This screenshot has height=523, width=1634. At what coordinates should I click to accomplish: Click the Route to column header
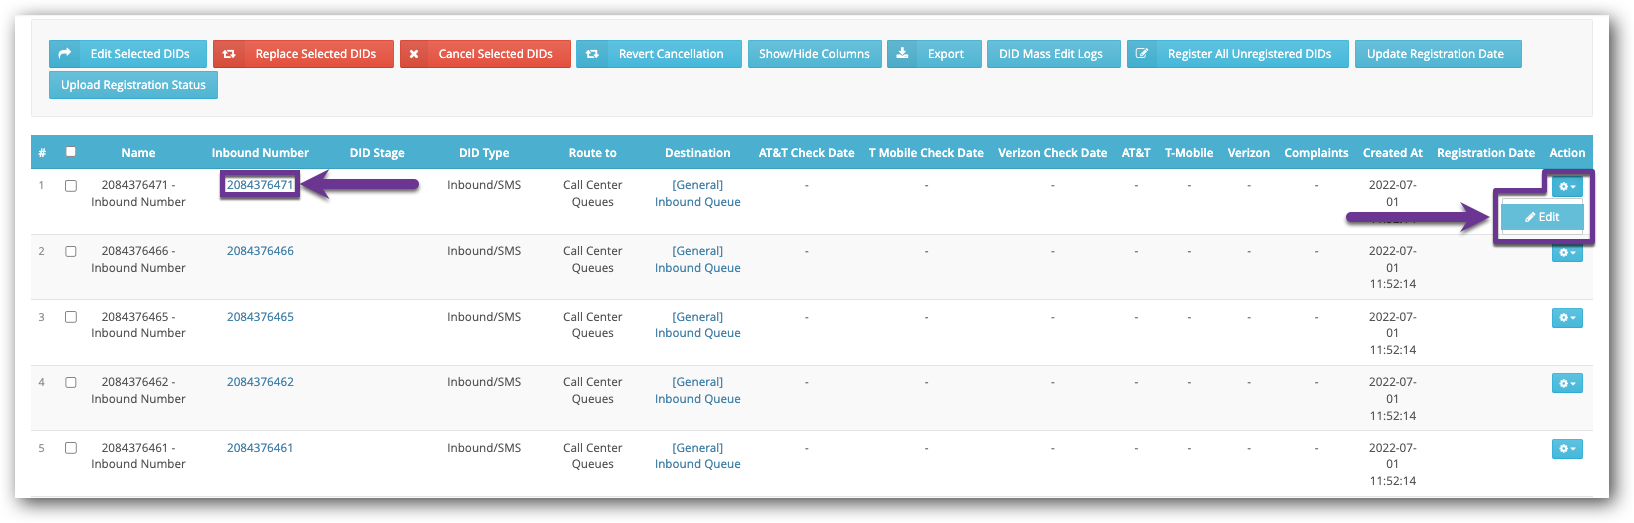(x=593, y=153)
